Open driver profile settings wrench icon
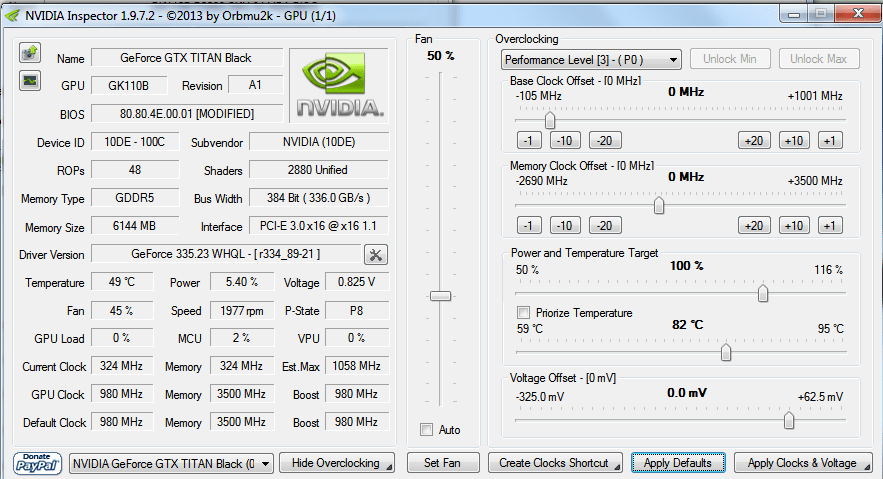Image resolution: width=883 pixels, height=479 pixels. pos(376,255)
